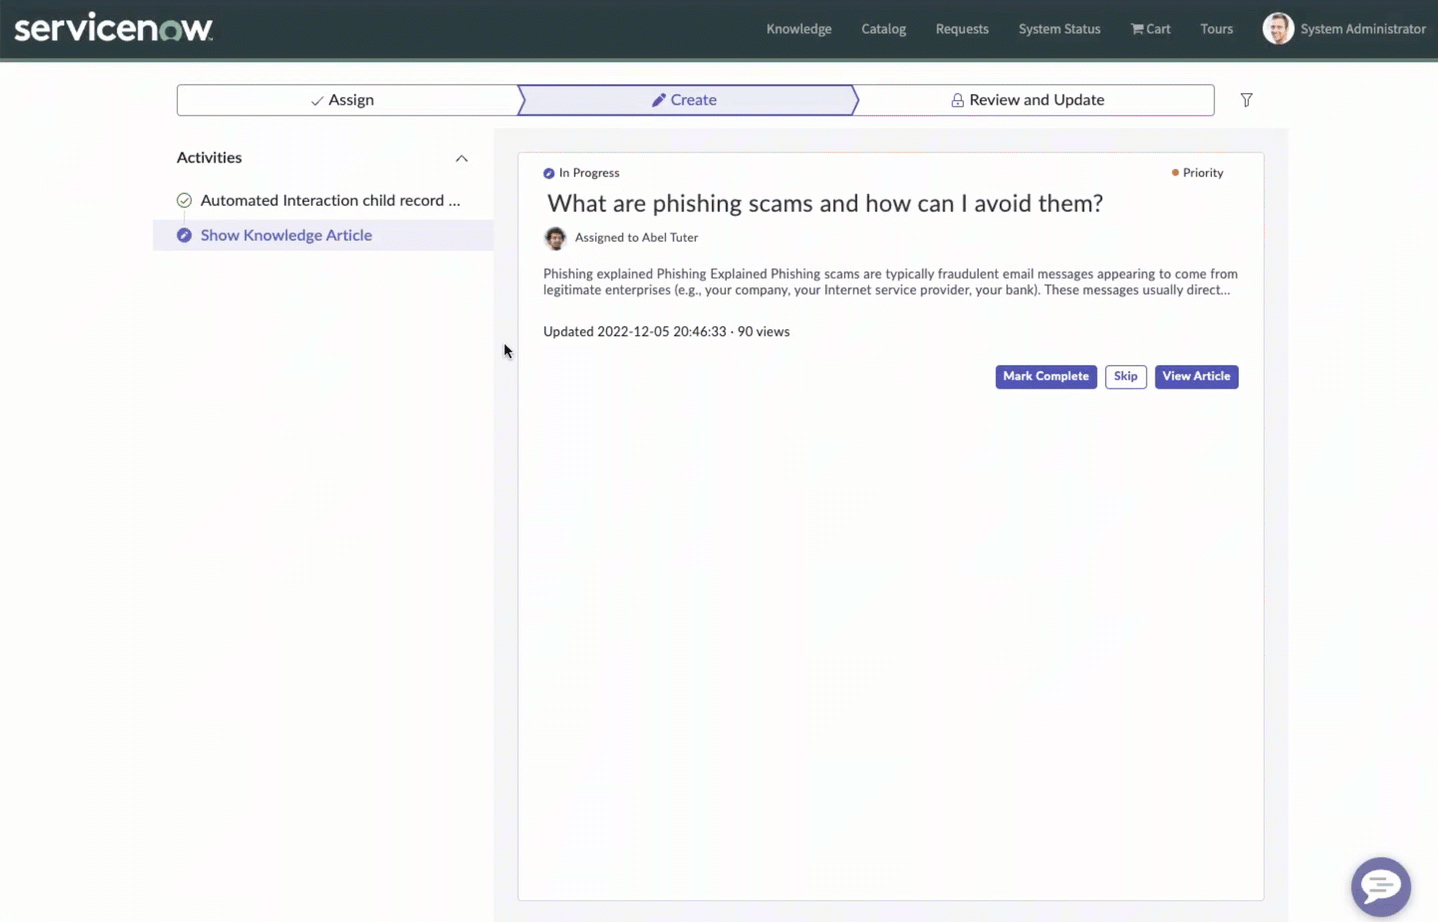This screenshot has height=922, width=1438.
Task: Click in-progress icon beside Show Knowledge Article
Action: 184,235
